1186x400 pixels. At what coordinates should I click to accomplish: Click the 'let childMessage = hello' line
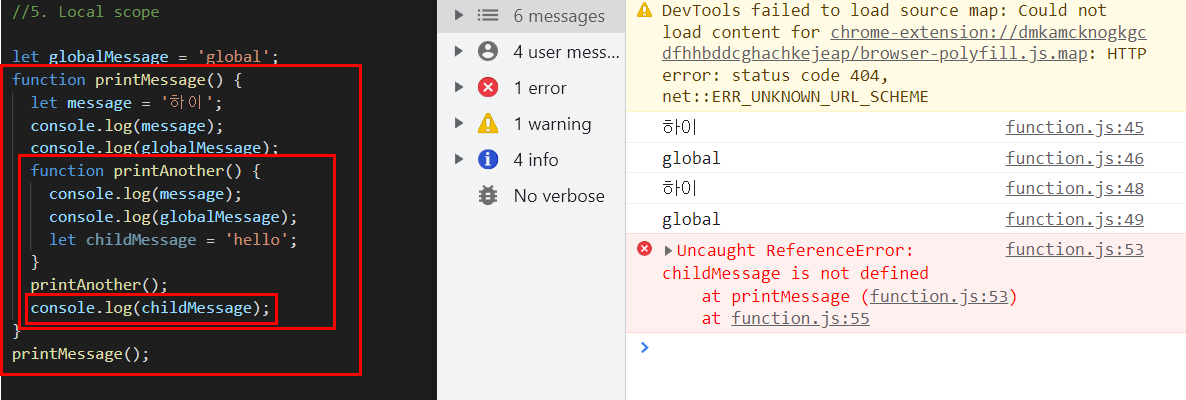coord(173,240)
